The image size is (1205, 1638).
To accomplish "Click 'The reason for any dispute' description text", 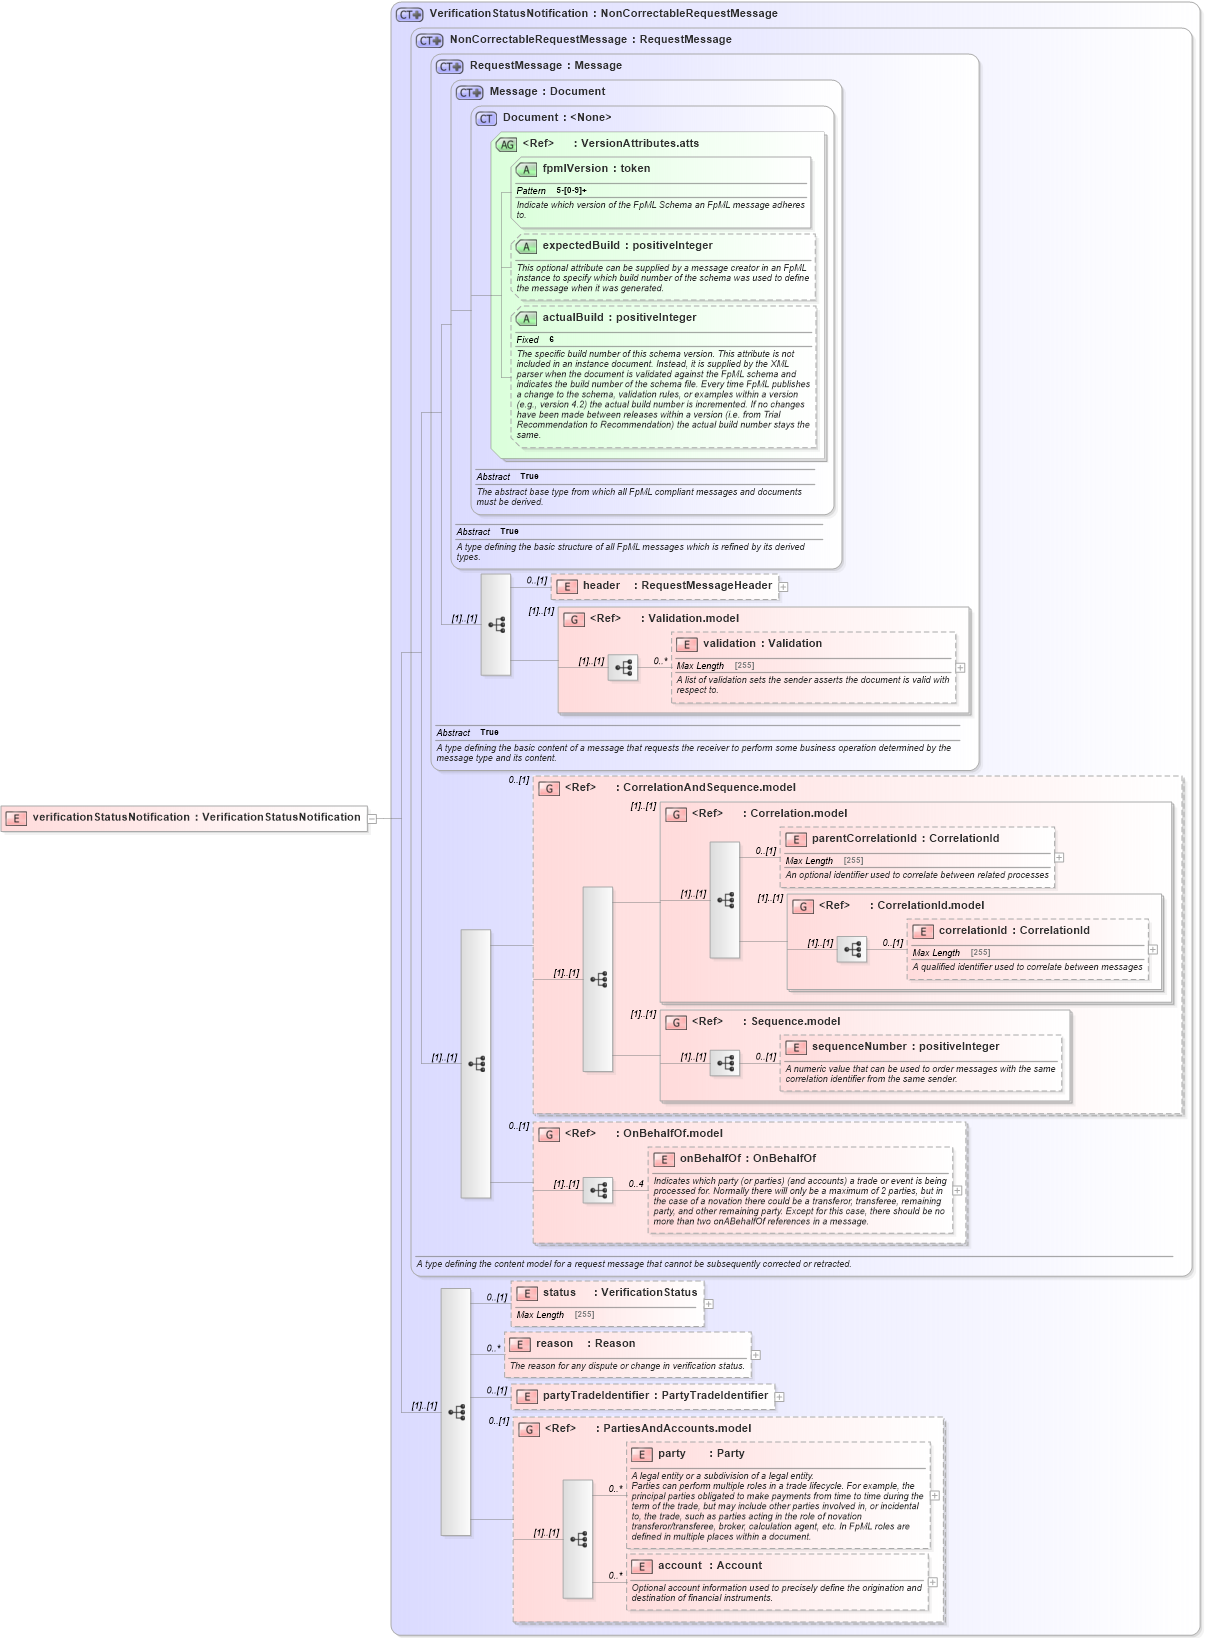I will [x=627, y=1366].
